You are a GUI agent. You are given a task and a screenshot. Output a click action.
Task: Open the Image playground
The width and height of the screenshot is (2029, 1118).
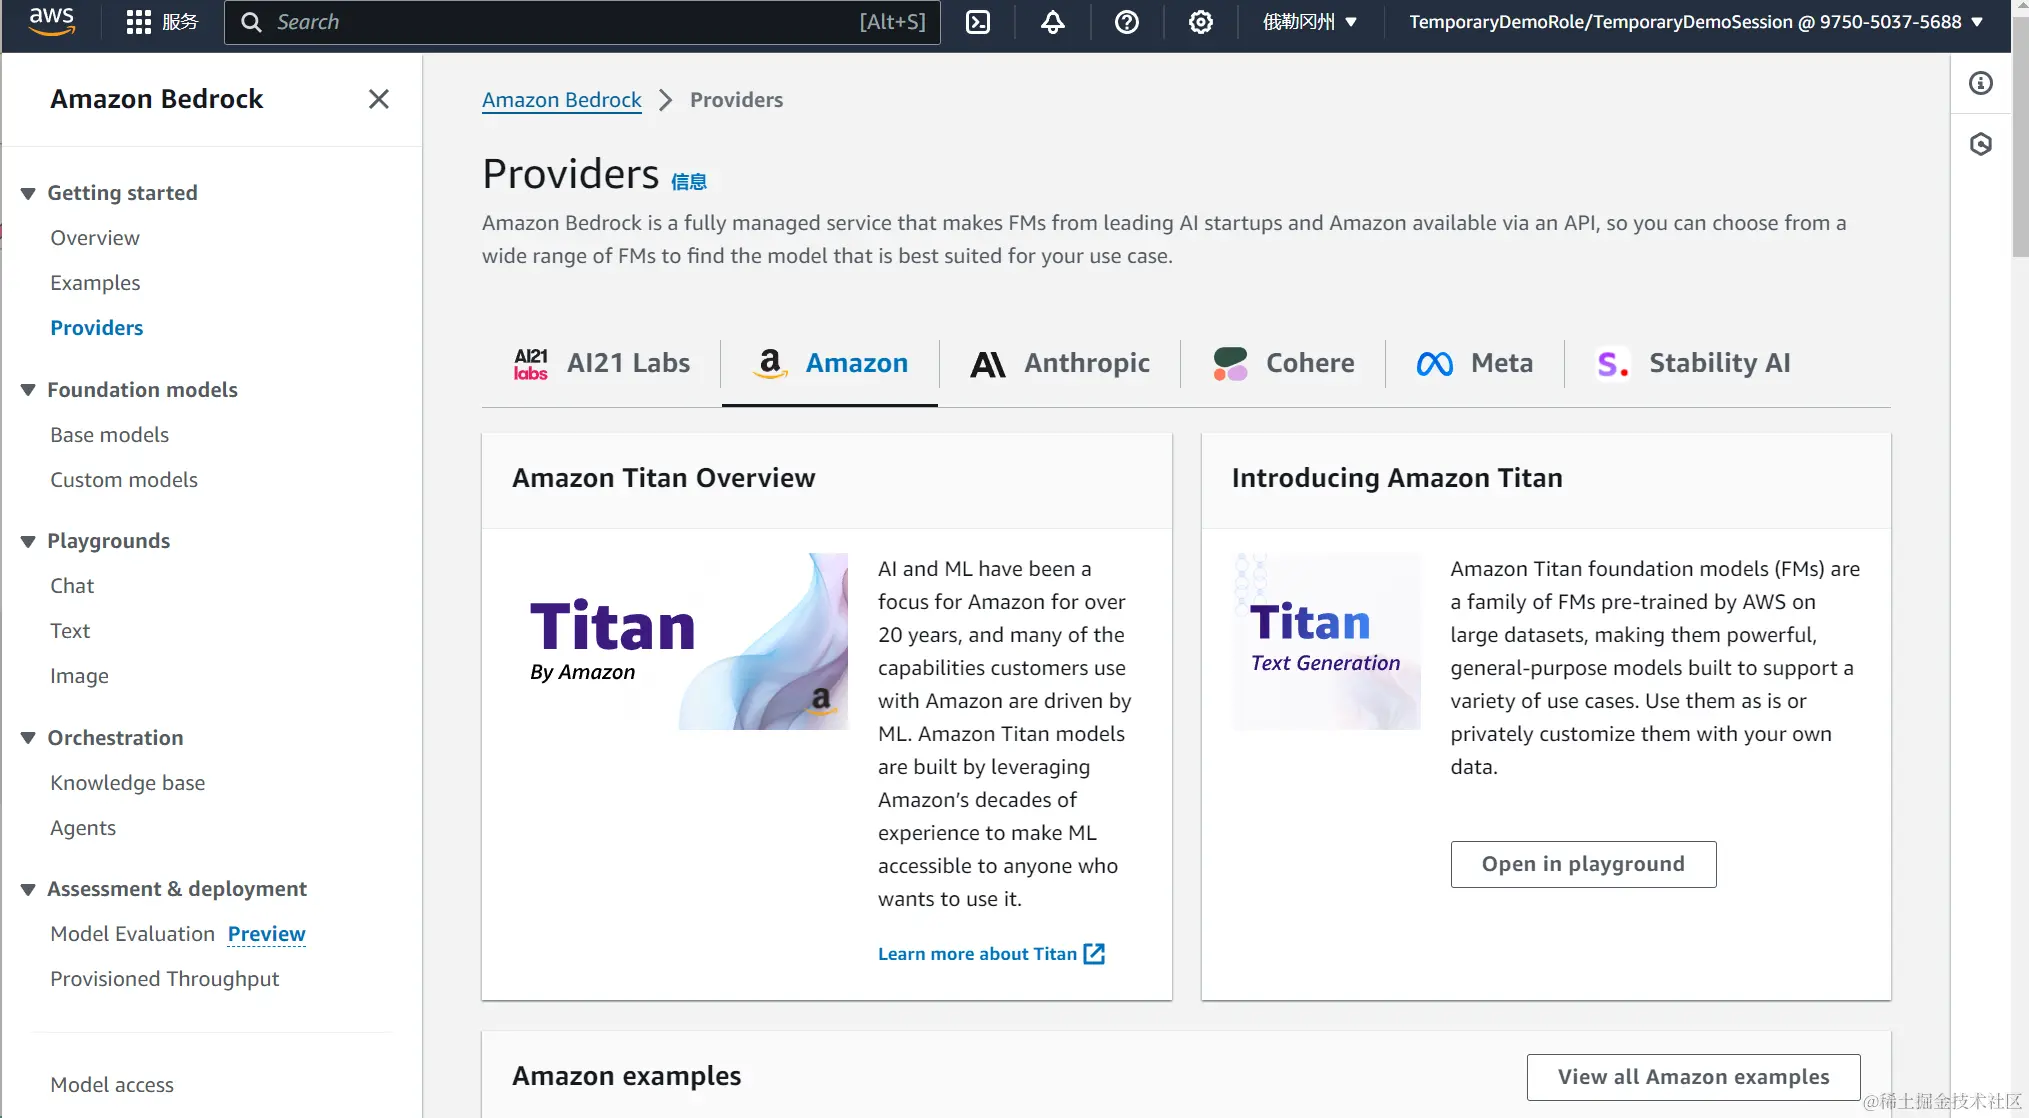[x=79, y=676]
